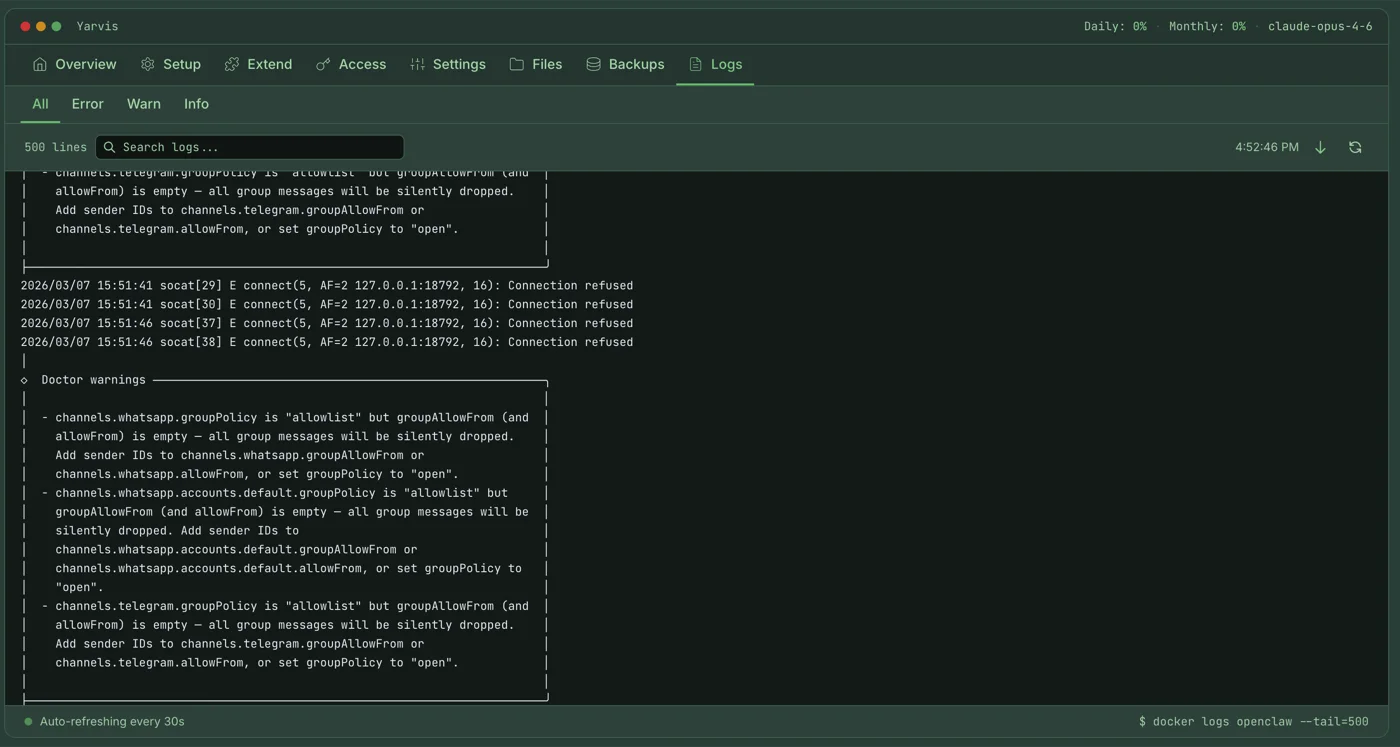1400x747 pixels.
Task: Show only Info level logs
Action: tap(196, 104)
